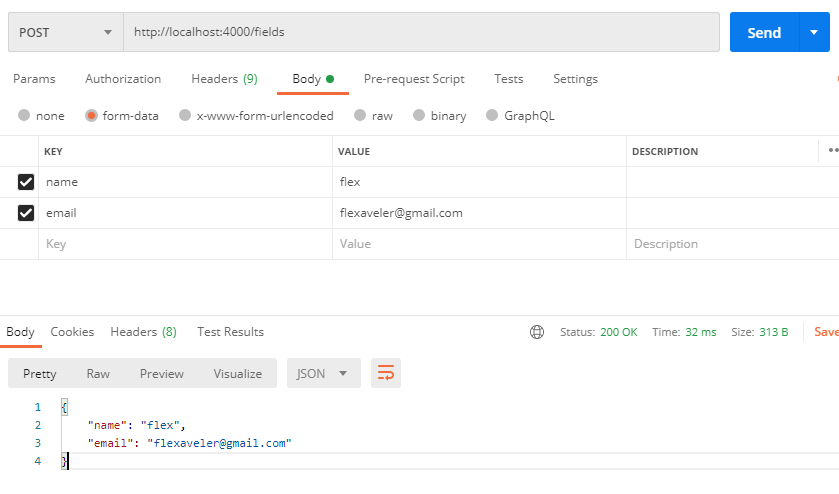
Task: Open the Settings tab
Action: 575,79
